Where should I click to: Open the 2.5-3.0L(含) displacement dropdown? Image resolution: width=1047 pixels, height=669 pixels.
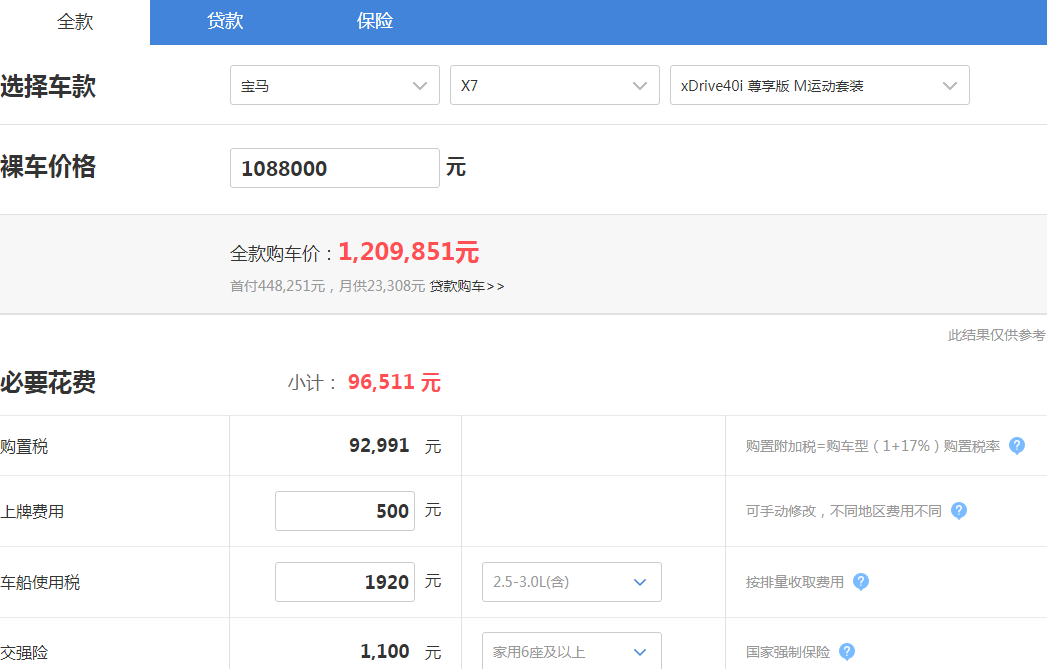[x=572, y=582]
